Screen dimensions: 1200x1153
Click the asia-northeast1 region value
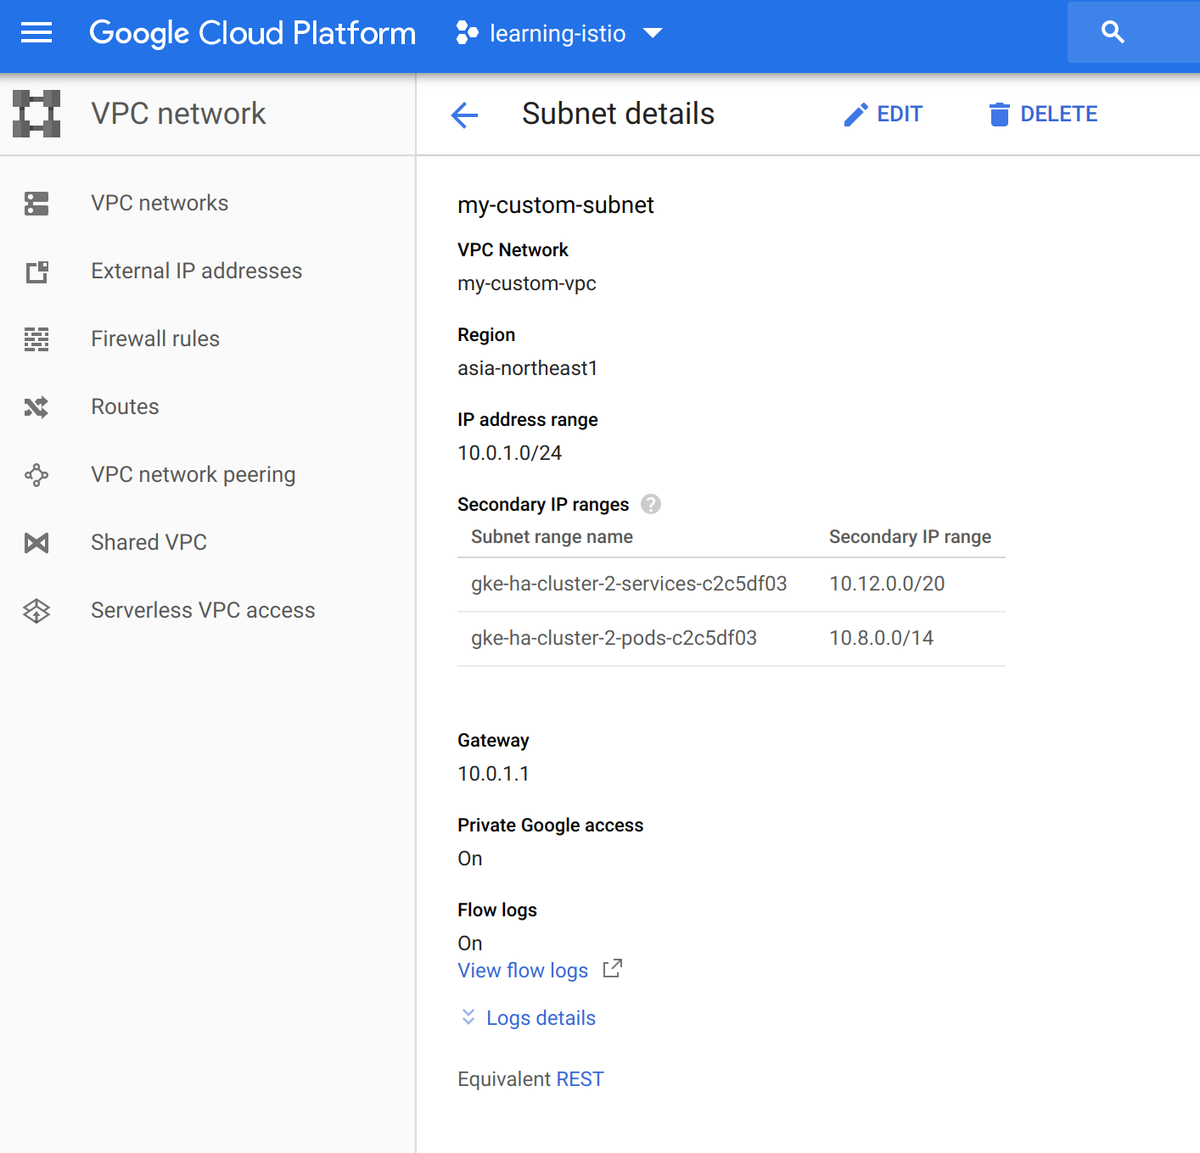click(528, 368)
